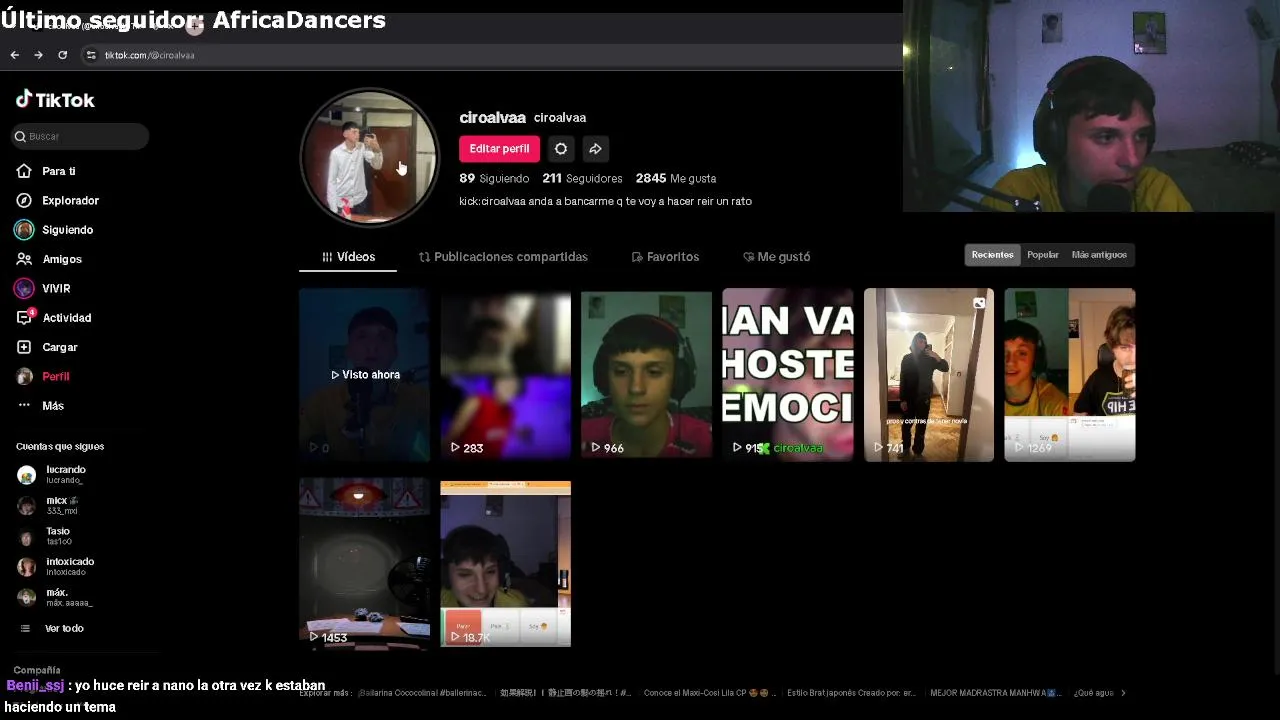Open the video with 915 views
The height and width of the screenshot is (720, 1280).
point(788,375)
